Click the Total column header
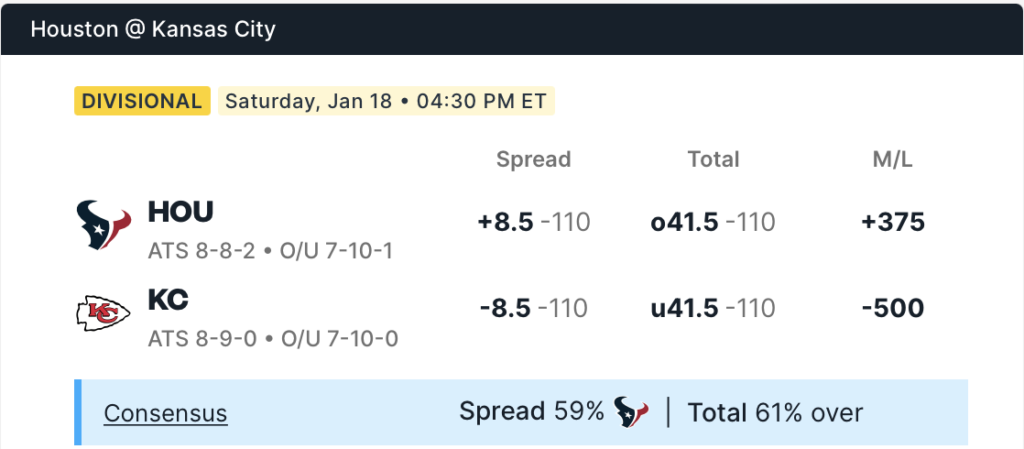The height and width of the screenshot is (449, 1024). (713, 159)
